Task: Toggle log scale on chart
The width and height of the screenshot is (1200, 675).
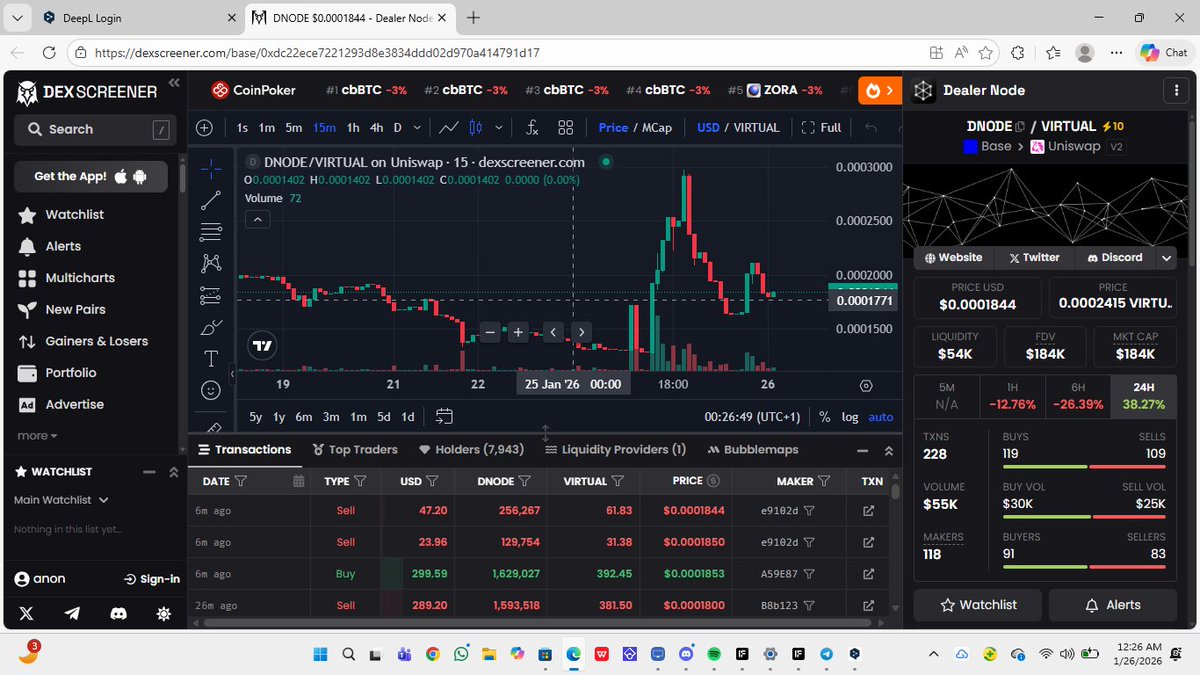Action: coord(850,416)
